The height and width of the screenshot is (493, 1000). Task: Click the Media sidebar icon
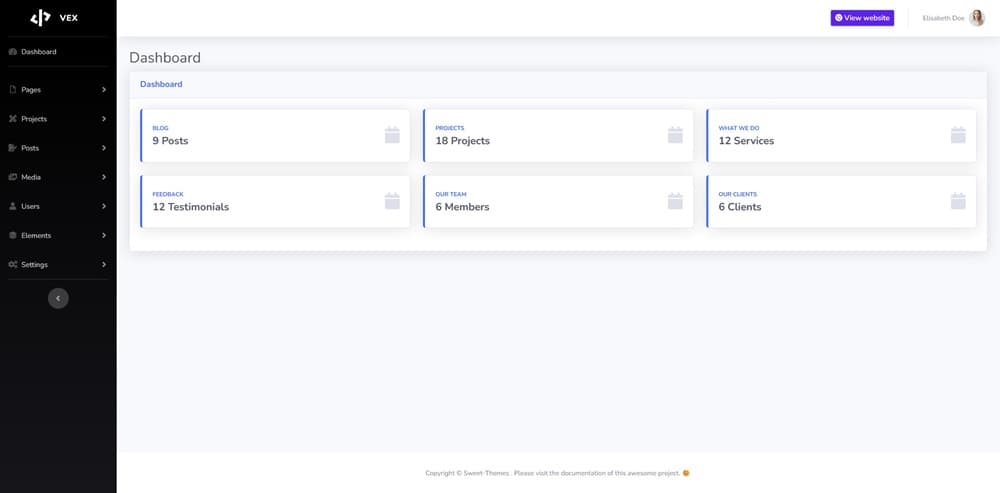(x=12, y=177)
